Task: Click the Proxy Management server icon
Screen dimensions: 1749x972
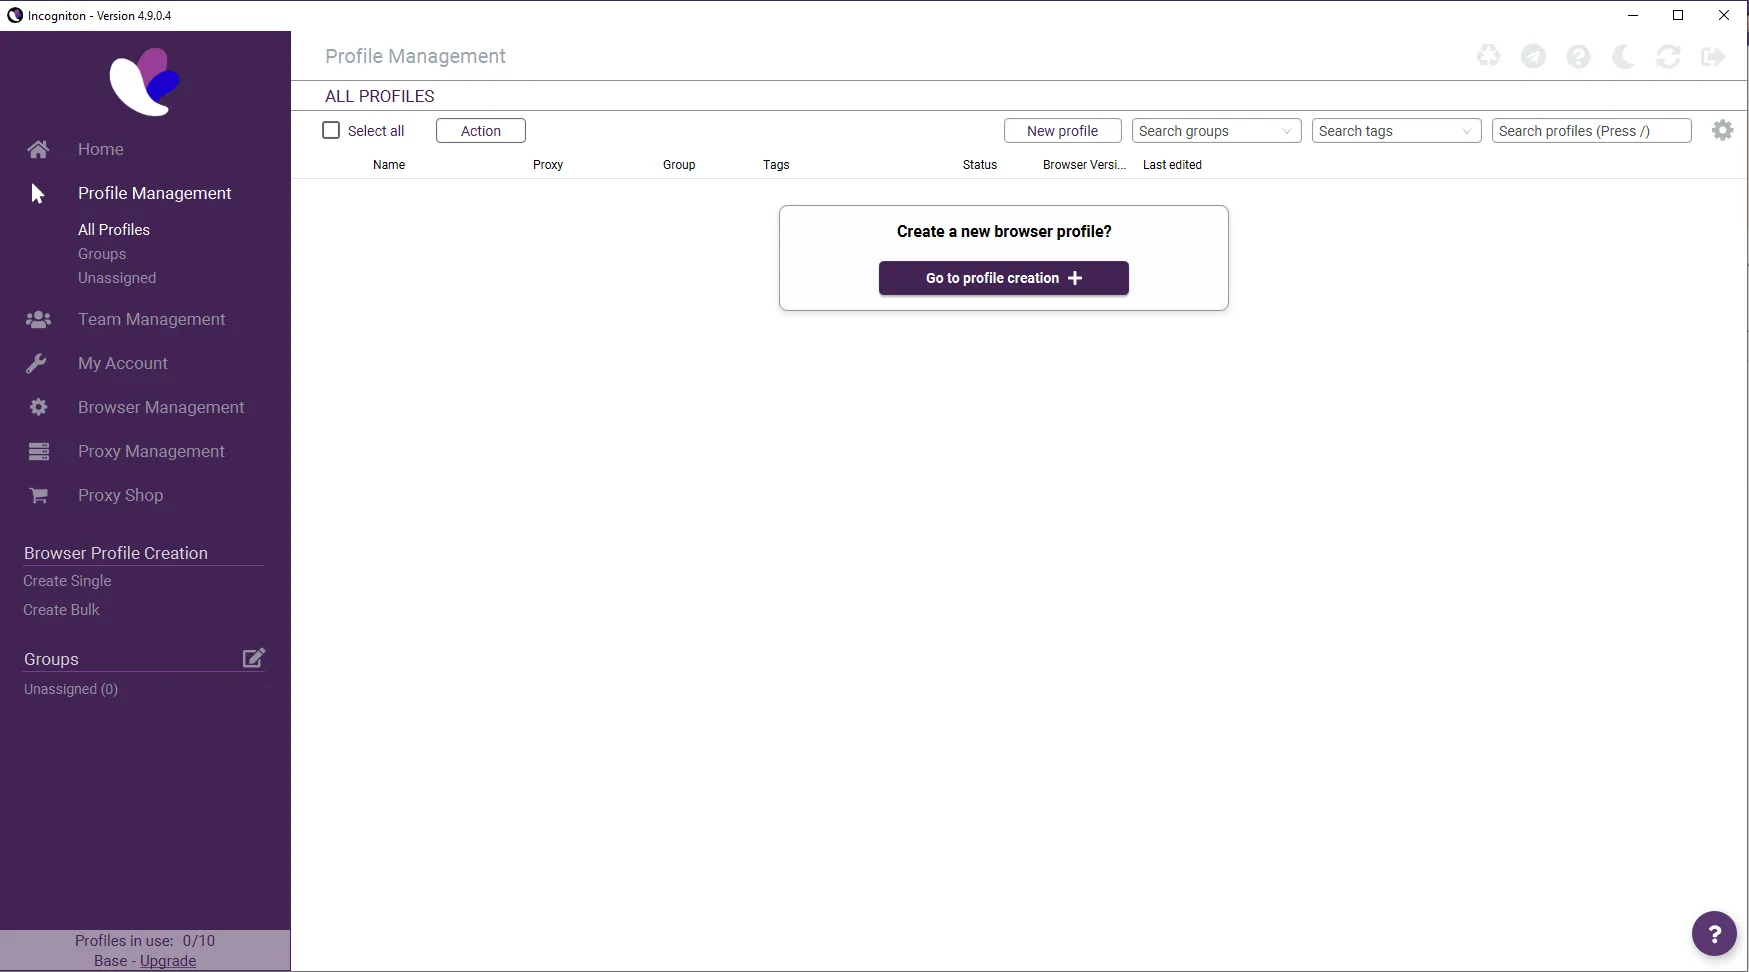Action: tap(38, 451)
